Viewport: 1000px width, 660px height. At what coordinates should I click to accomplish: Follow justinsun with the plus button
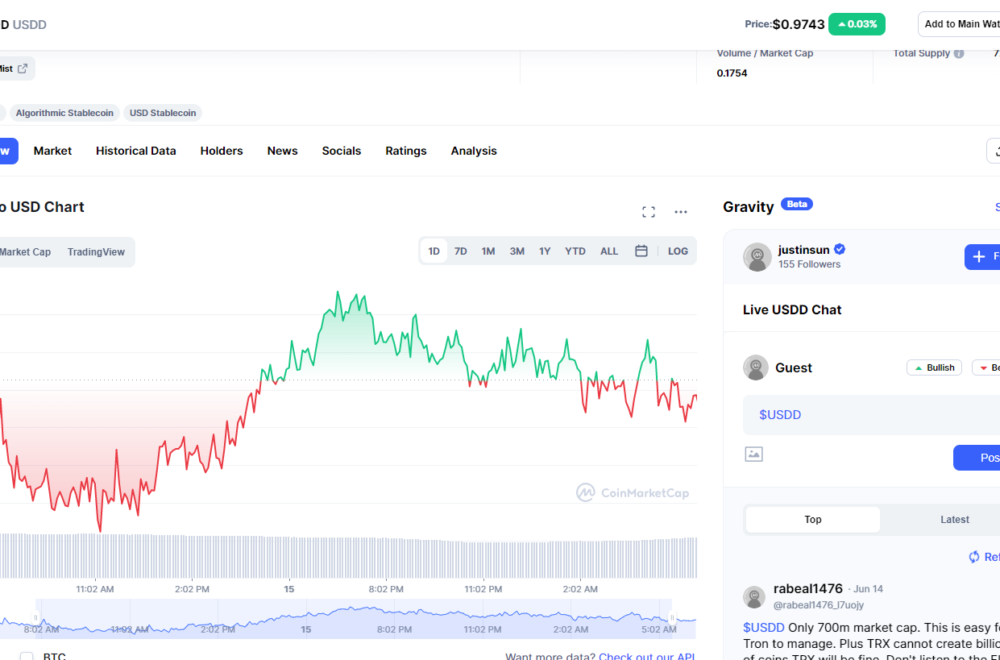pyautogui.click(x=982, y=256)
